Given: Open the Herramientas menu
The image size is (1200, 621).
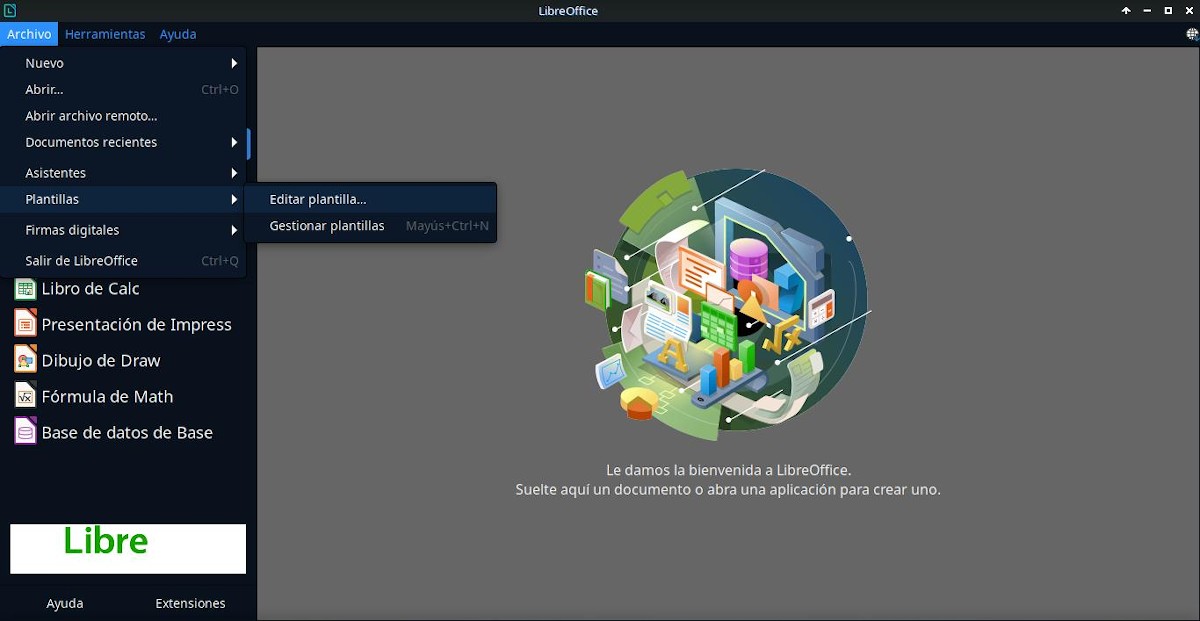Looking at the screenshot, I should point(105,34).
